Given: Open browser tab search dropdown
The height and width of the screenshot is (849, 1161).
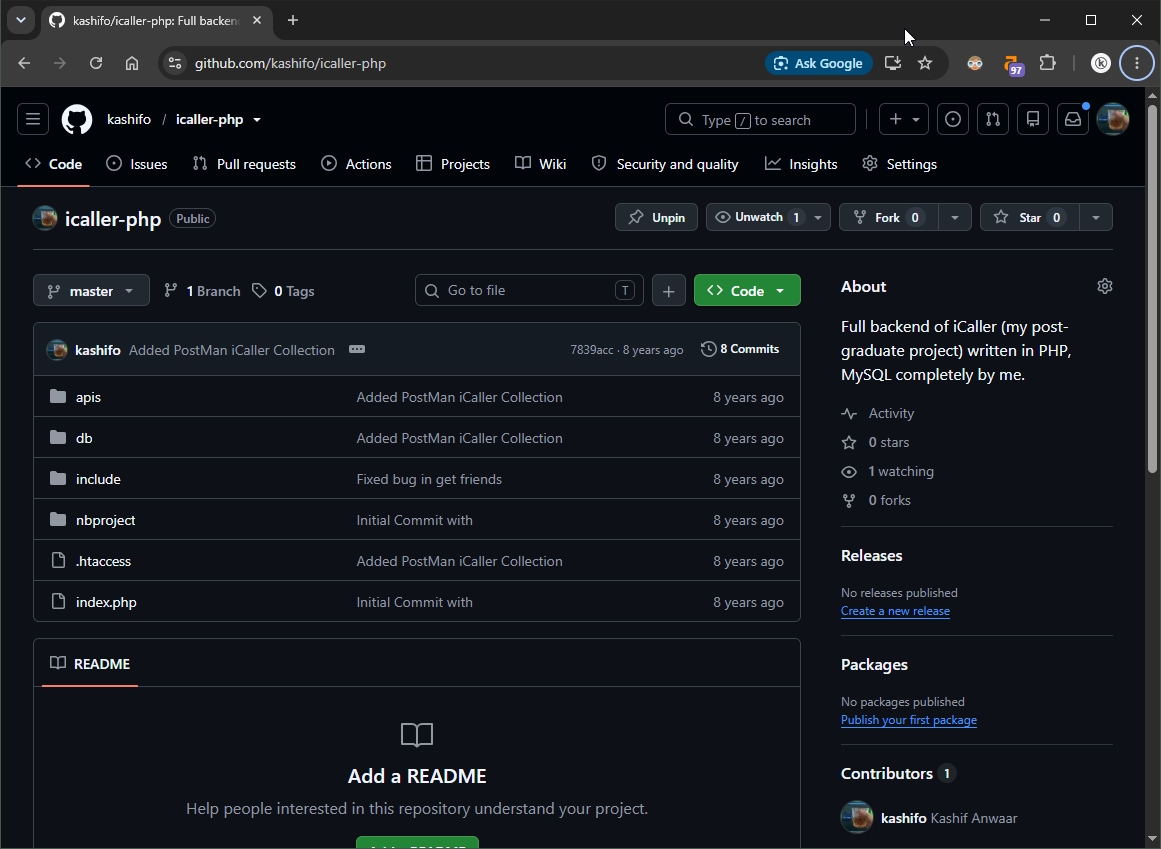Looking at the screenshot, I should click(x=21, y=20).
